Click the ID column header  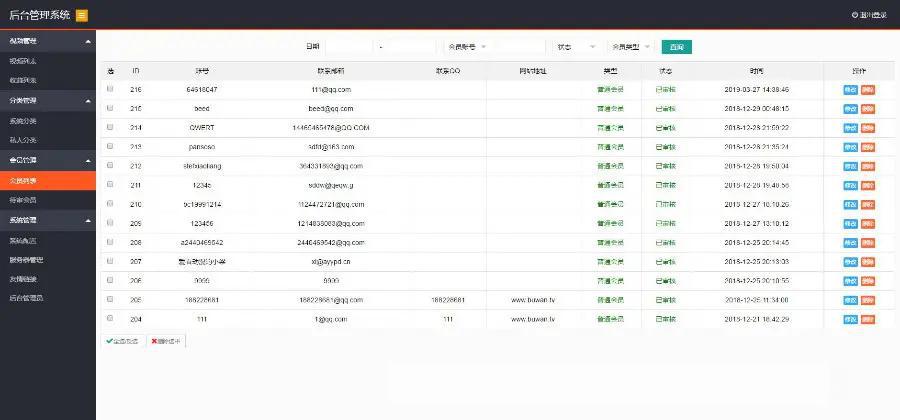(135, 71)
